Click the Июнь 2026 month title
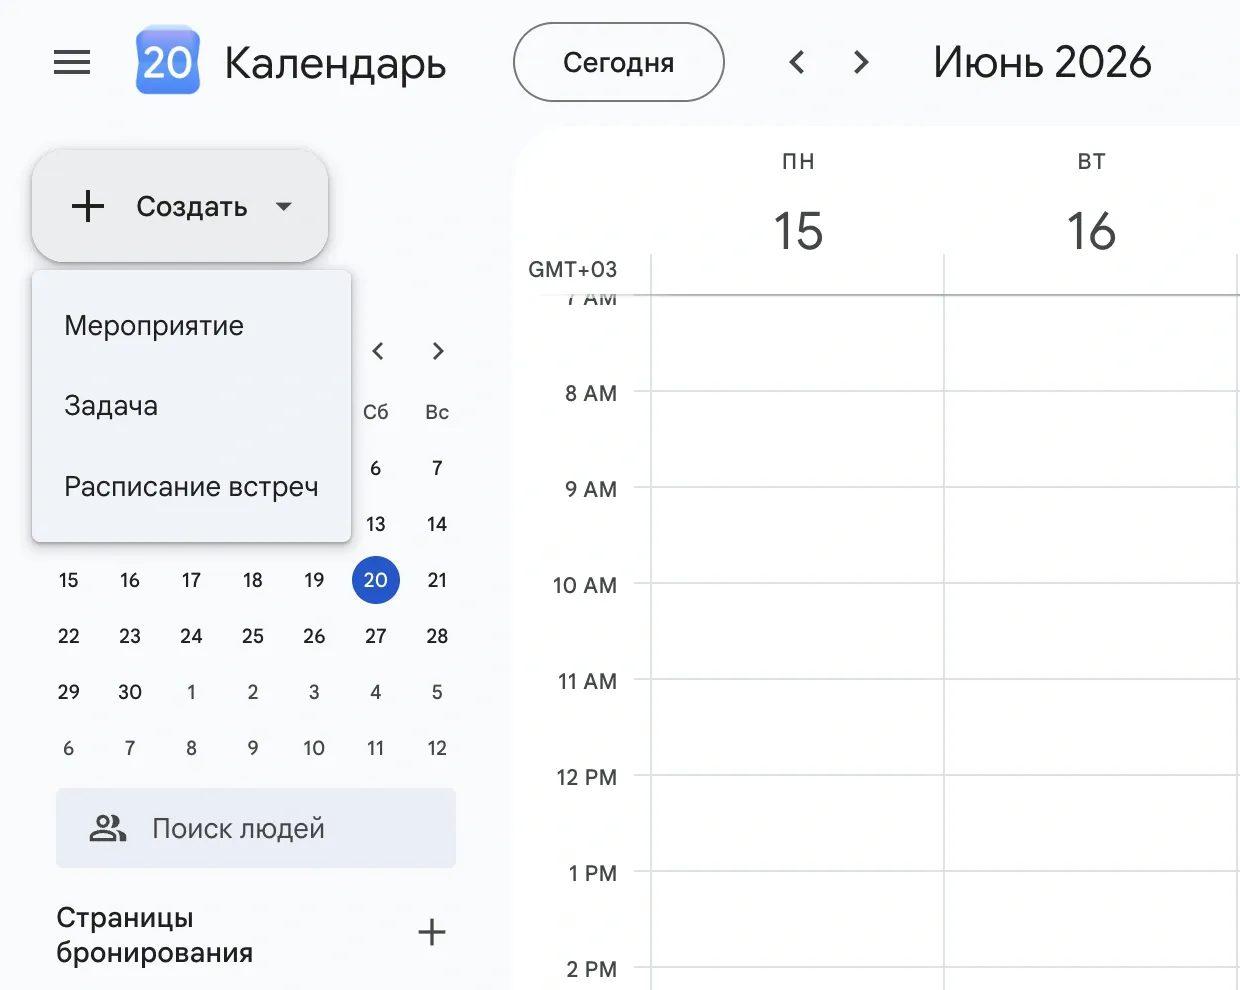Image resolution: width=1240 pixels, height=990 pixels. 1042,62
